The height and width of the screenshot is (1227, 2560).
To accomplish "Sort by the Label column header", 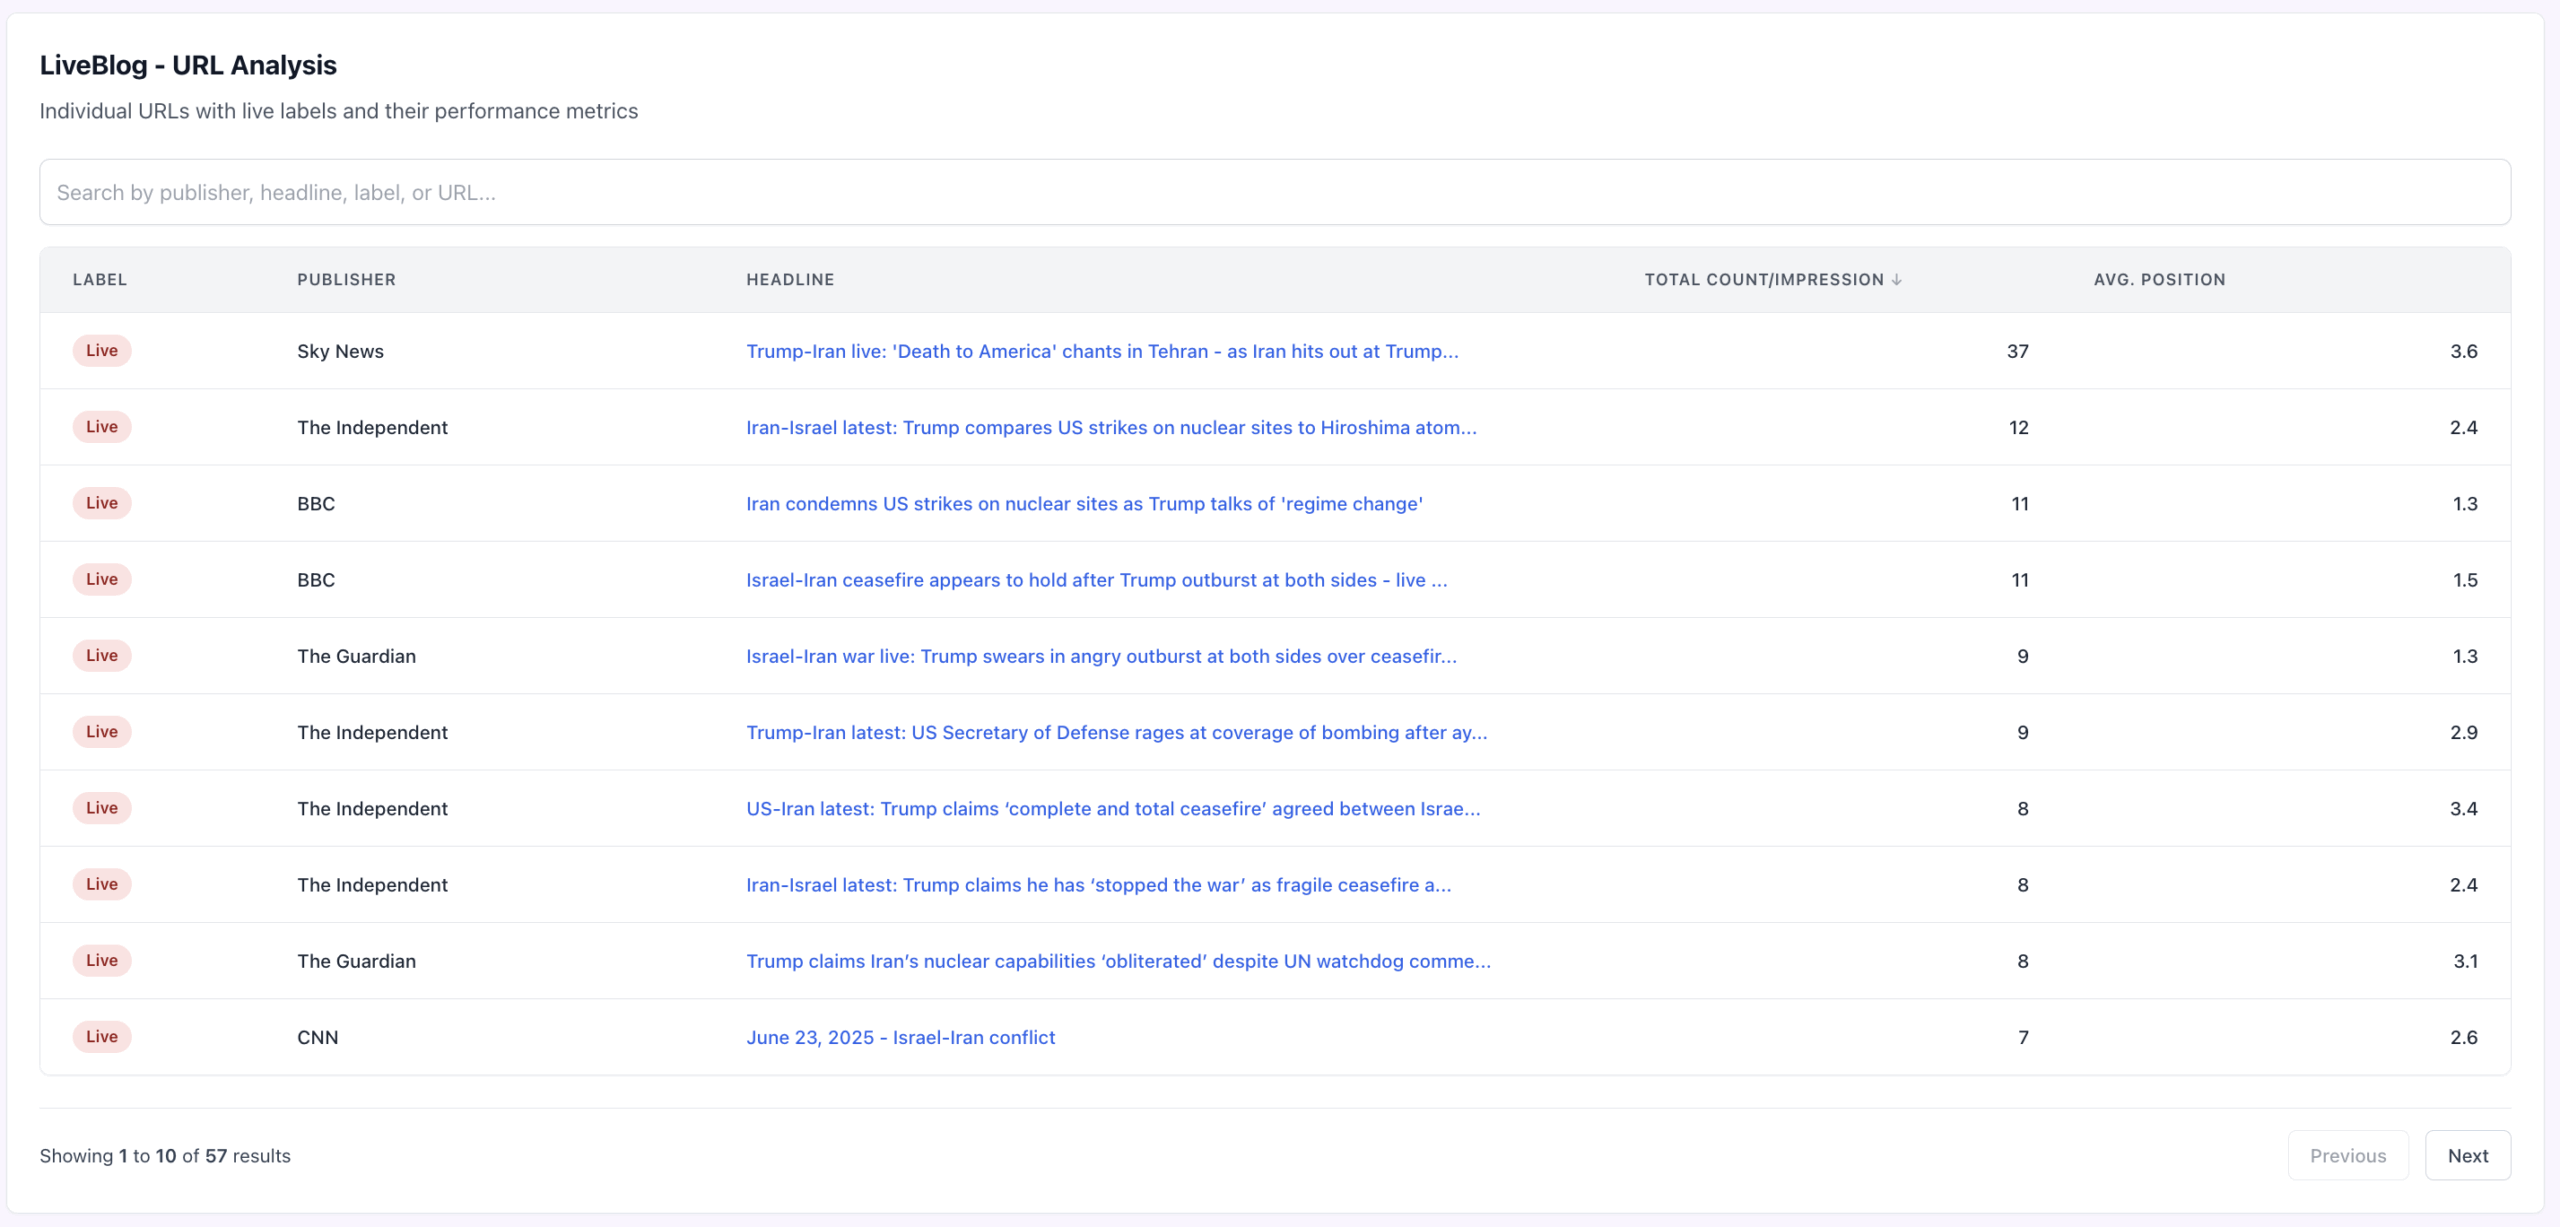I will tap(99, 280).
